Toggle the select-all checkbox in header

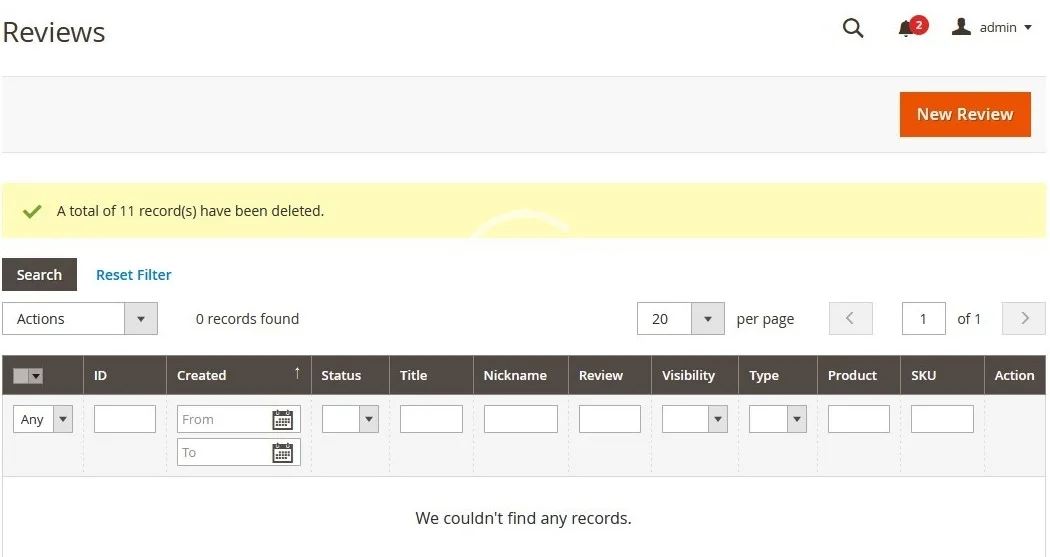click(21, 376)
